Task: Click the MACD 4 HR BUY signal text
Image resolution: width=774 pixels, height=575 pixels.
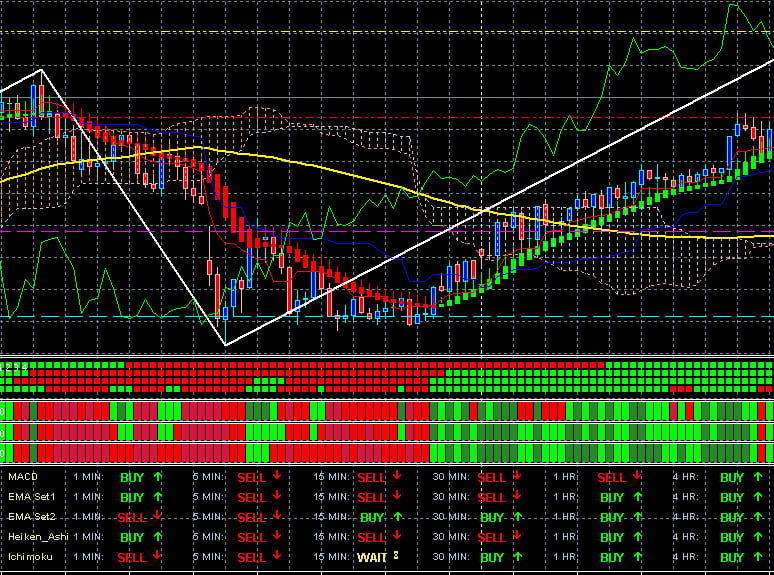Action: (732, 478)
